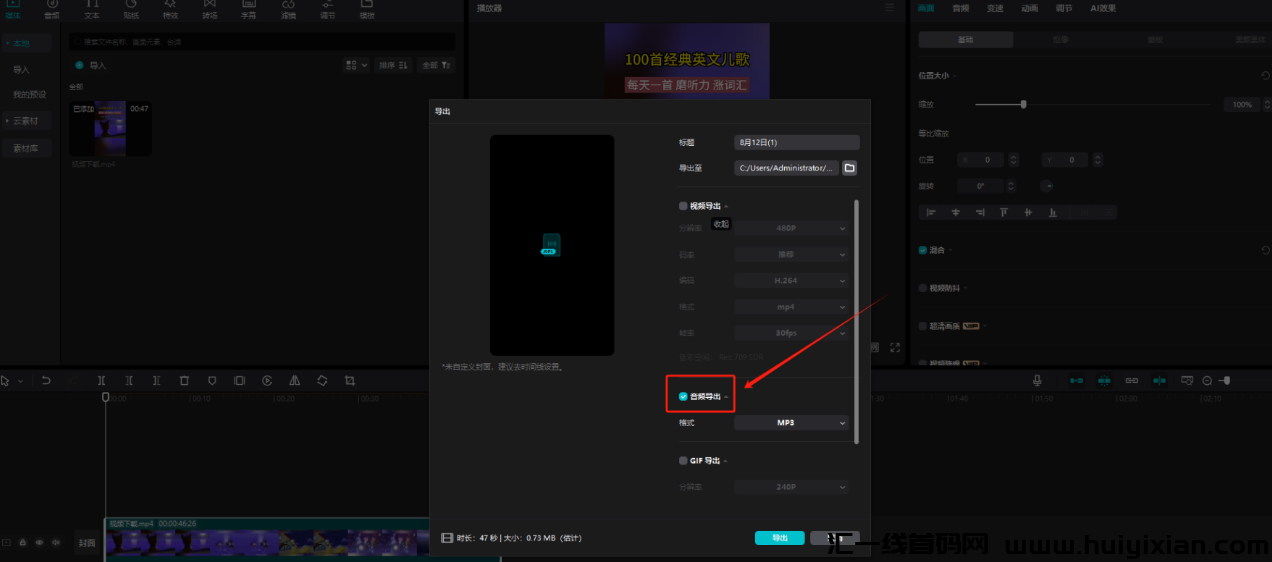Open the 字幕 captions panel icon

[x=249, y=9]
